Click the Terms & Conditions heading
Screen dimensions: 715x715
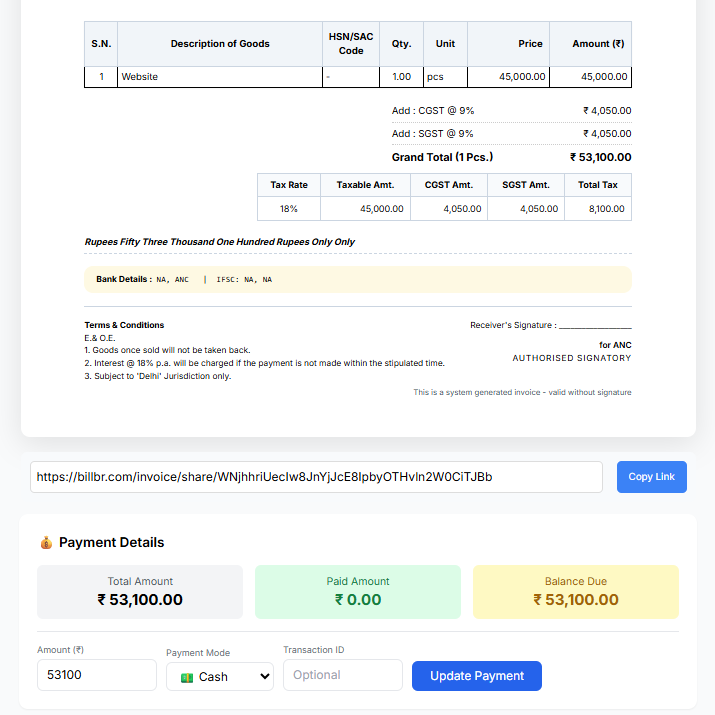point(124,325)
